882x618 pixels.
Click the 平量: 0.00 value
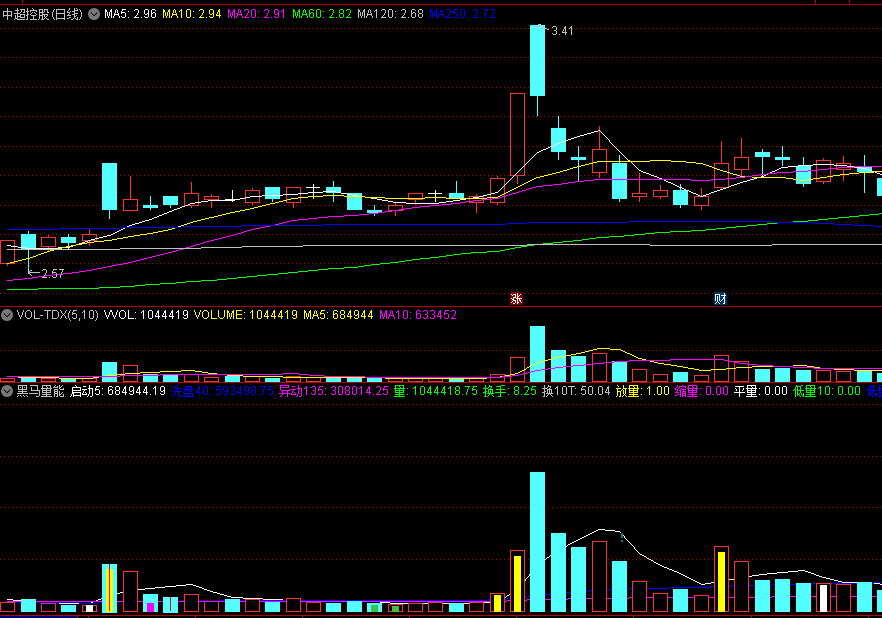(761, 391)
